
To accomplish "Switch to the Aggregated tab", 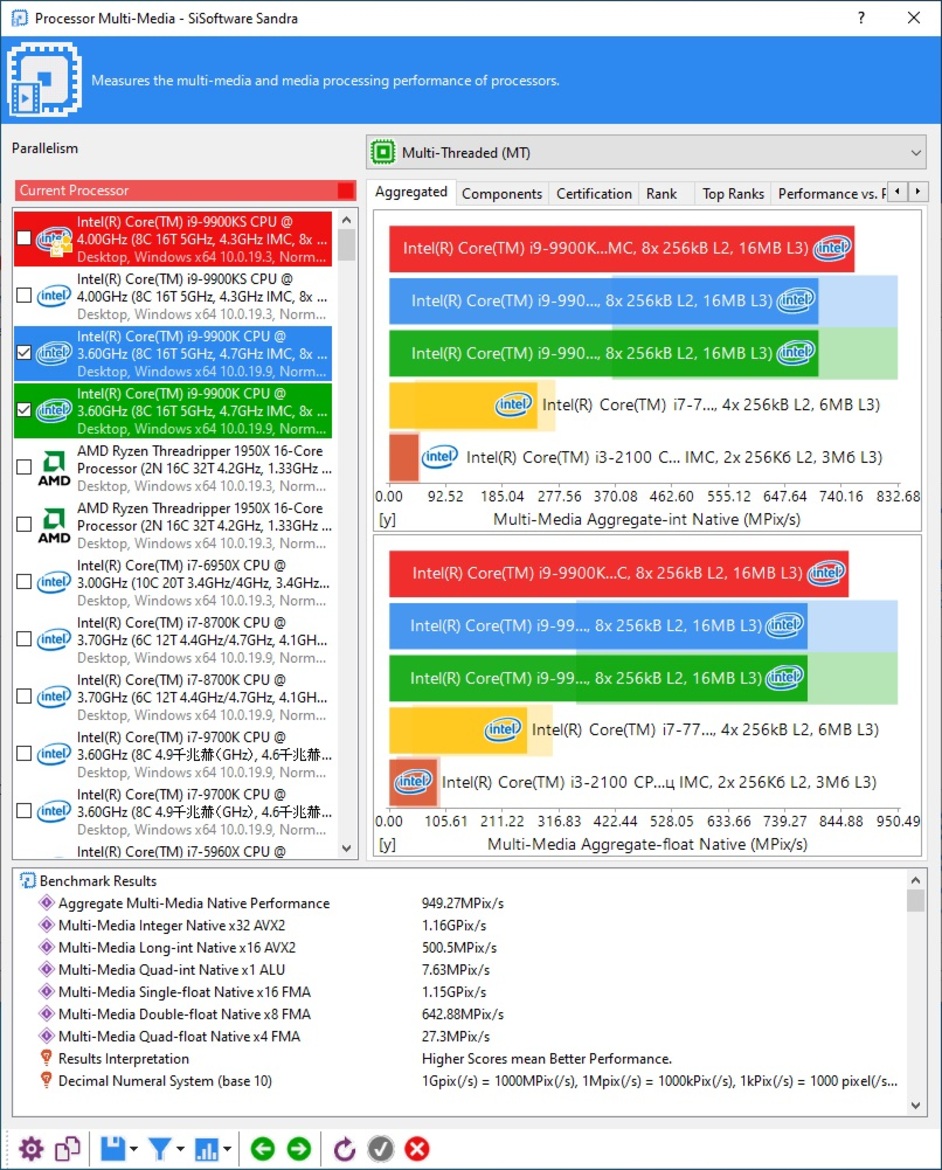I will 411,193.
